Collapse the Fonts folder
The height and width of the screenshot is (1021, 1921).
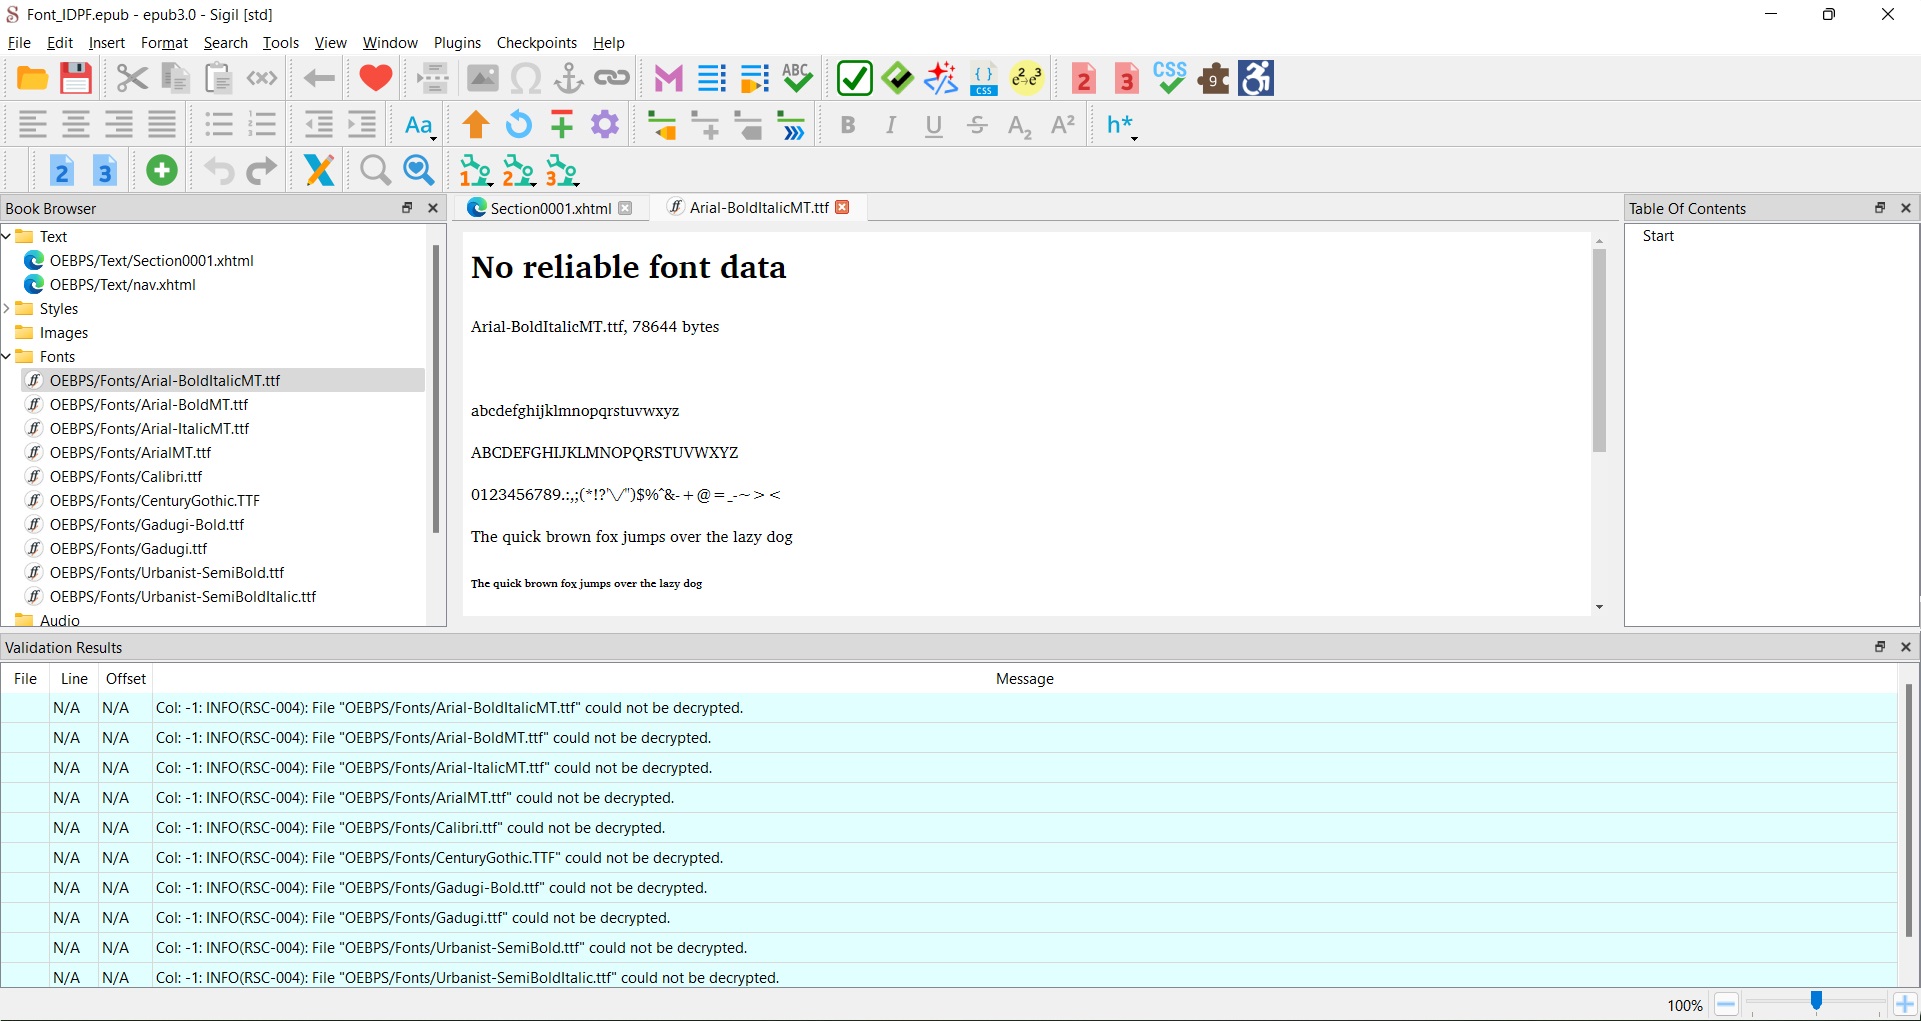point(6,357)
